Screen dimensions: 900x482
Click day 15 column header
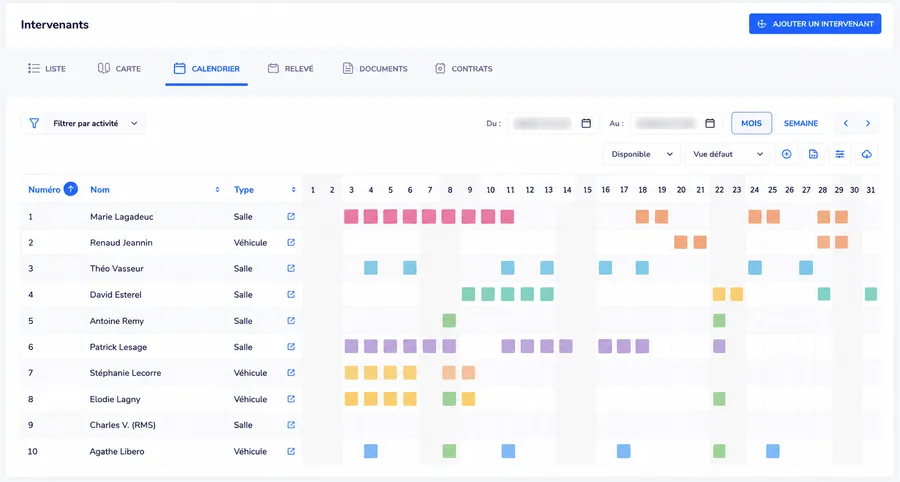point(587,190)
